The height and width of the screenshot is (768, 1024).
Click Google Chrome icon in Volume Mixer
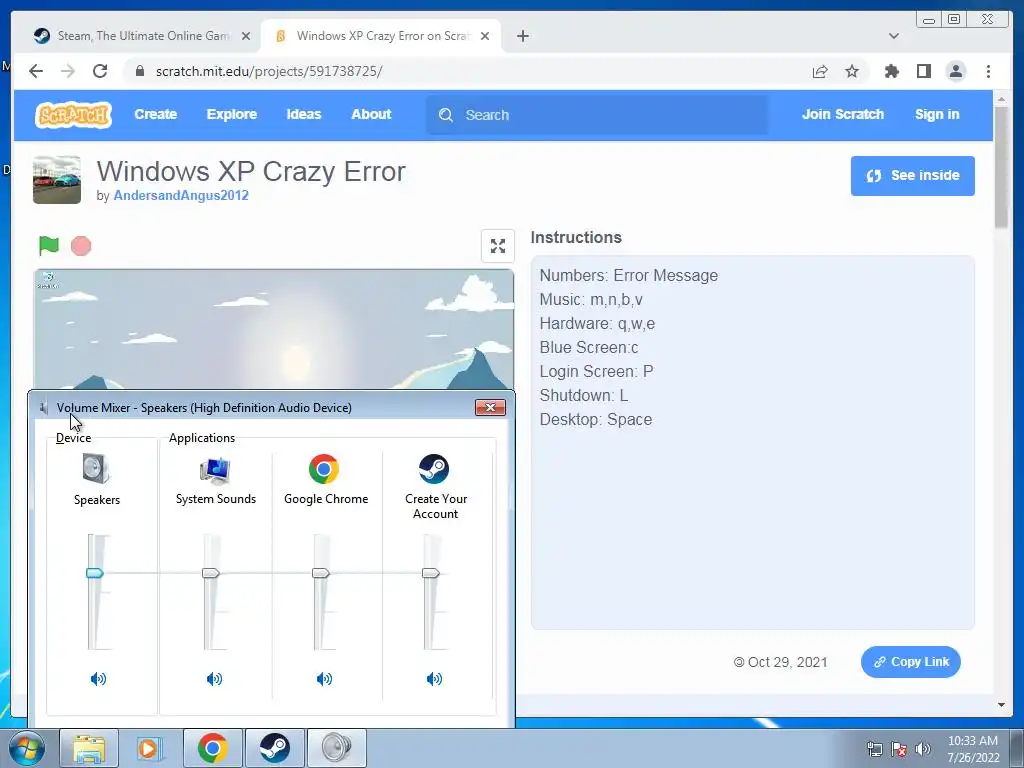tap(324, 469)
